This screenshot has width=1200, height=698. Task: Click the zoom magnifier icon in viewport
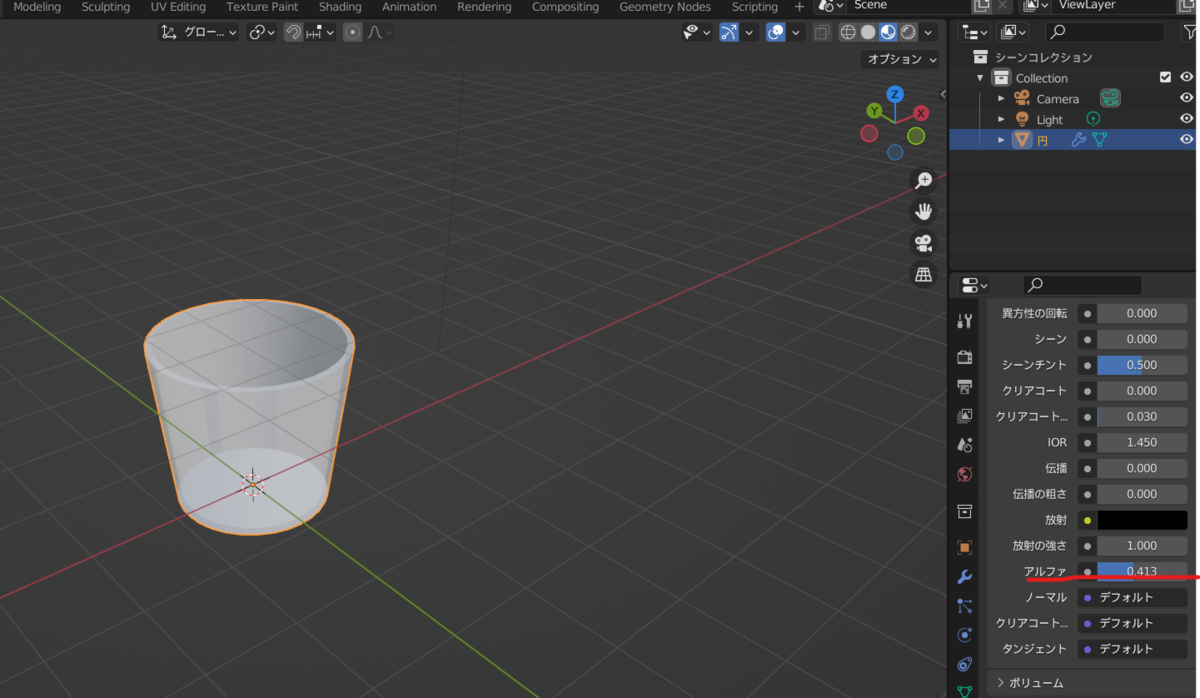coord(924,180)
